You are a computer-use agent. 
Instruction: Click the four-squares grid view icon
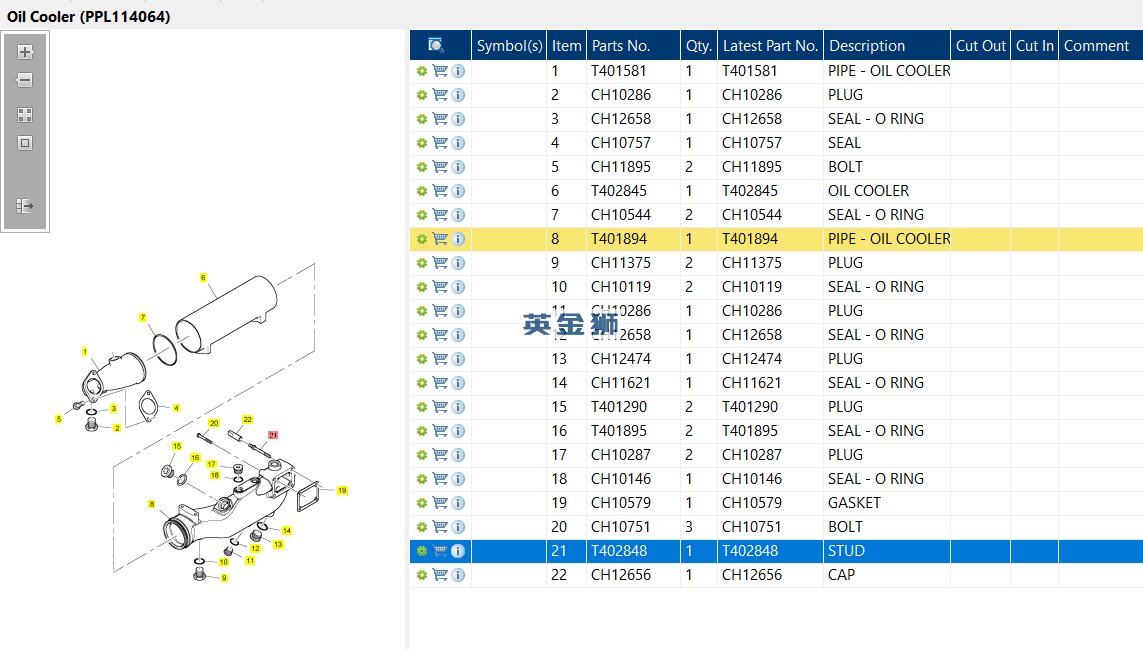25,114
